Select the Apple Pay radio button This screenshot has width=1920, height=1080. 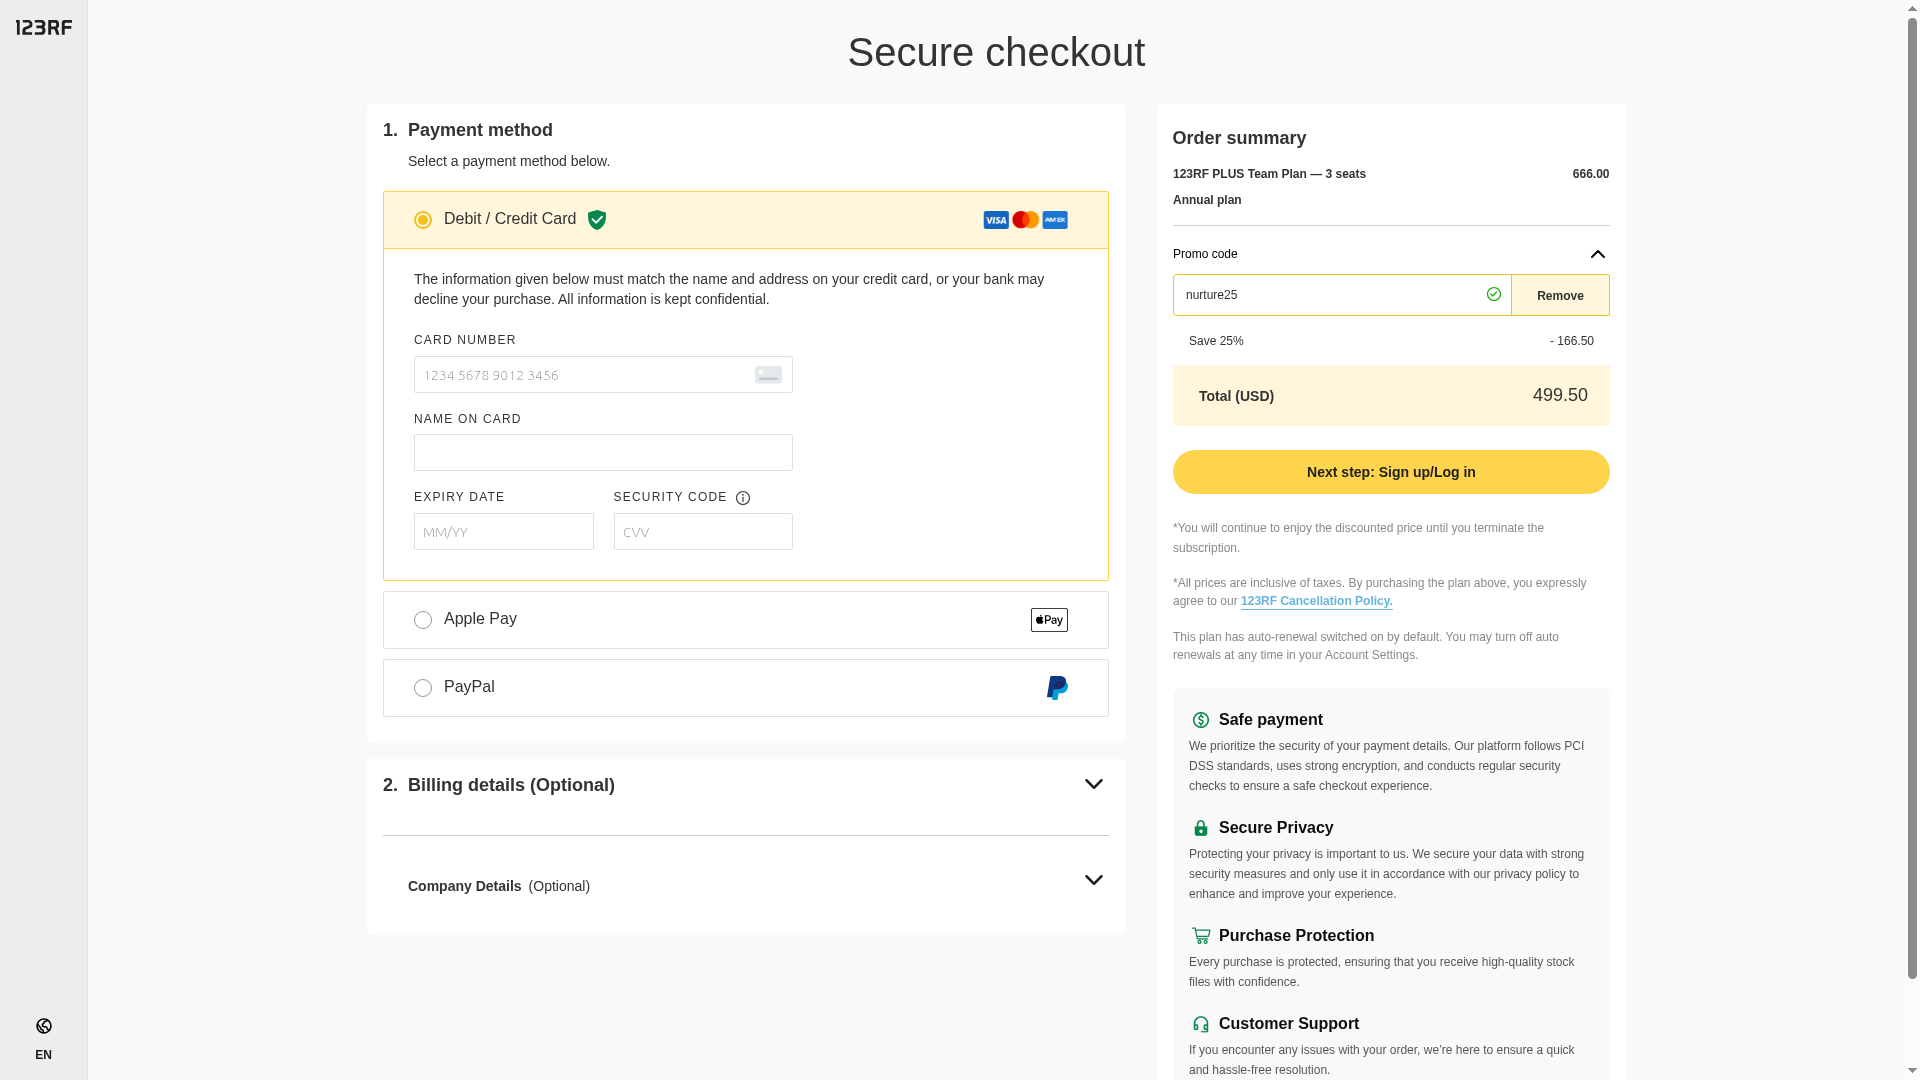423,620
